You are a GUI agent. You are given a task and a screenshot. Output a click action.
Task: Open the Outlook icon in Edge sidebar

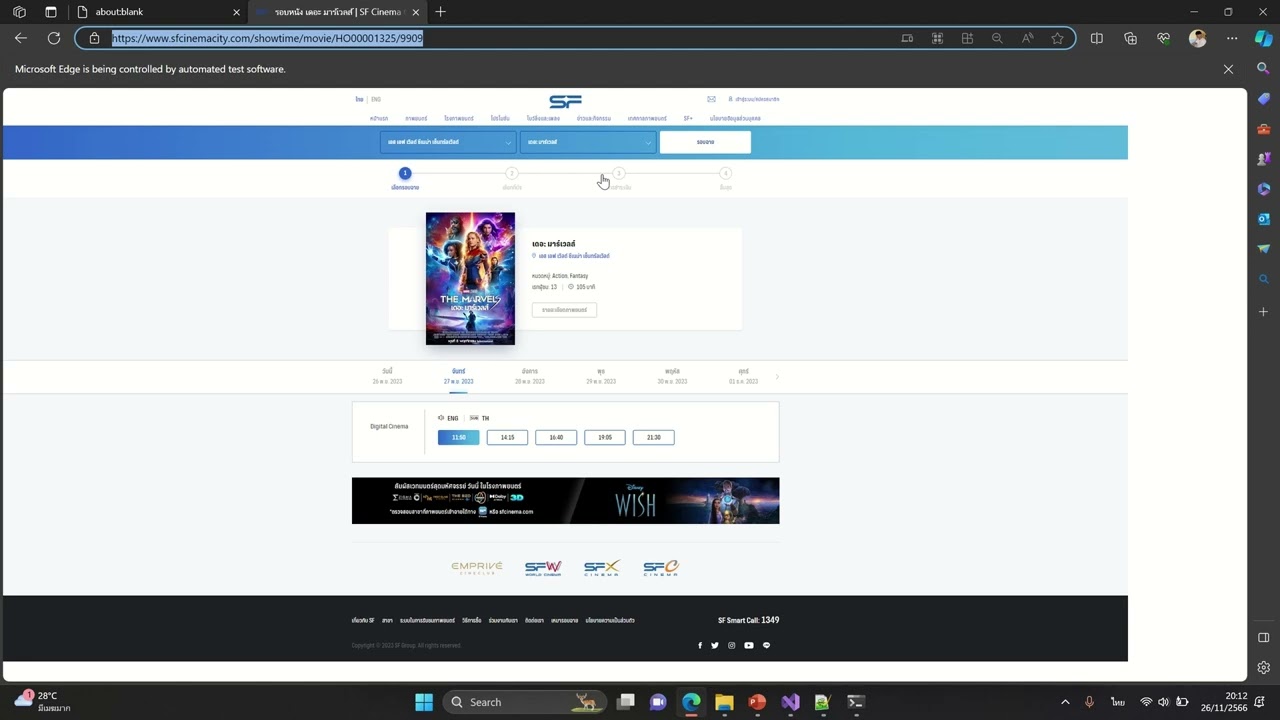pos(1263,218)
